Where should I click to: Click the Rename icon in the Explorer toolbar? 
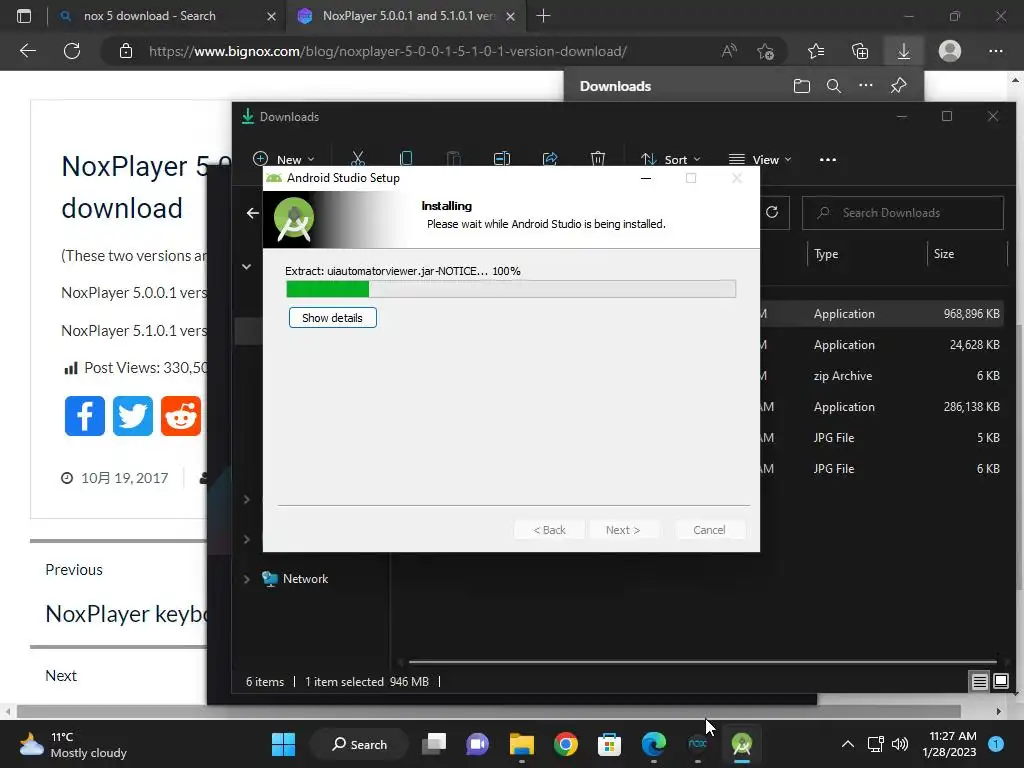[x=502, y=159]
